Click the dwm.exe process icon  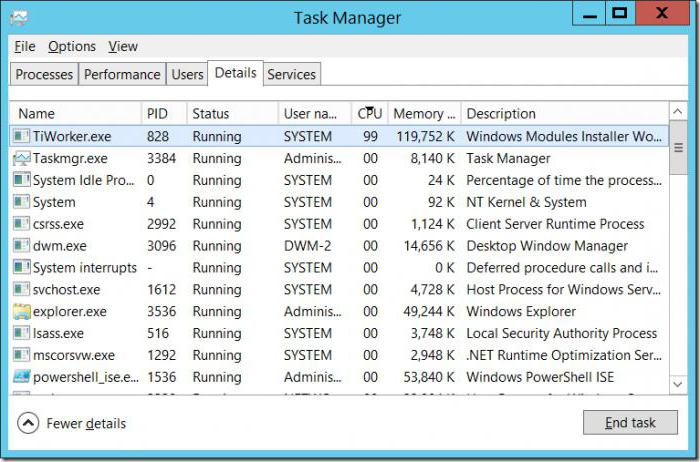(21, 246)
